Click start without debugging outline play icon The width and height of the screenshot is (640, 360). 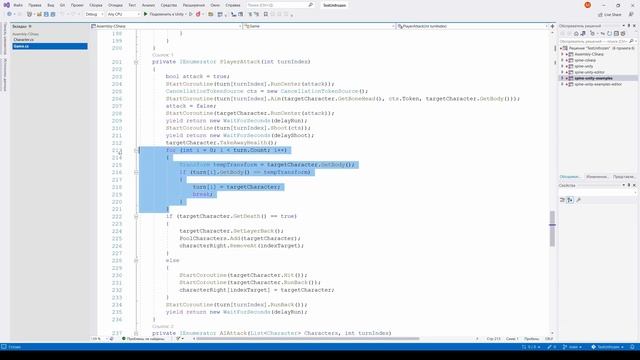191,14
